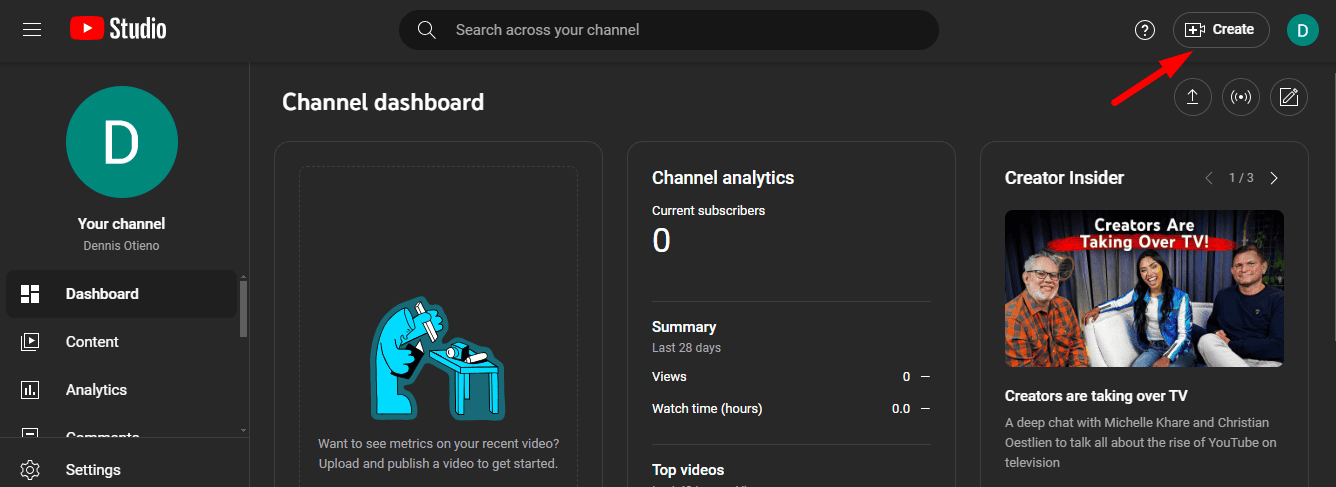The width and height of the screenshot is (1336, 487).
Task: Click the upload videos arrow icon
Action: coord(1192,97)
